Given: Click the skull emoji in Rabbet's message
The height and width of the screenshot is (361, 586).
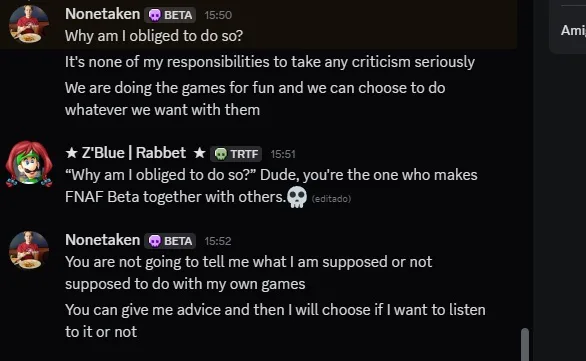Looking at the screenshot, I should pos(297,197).
